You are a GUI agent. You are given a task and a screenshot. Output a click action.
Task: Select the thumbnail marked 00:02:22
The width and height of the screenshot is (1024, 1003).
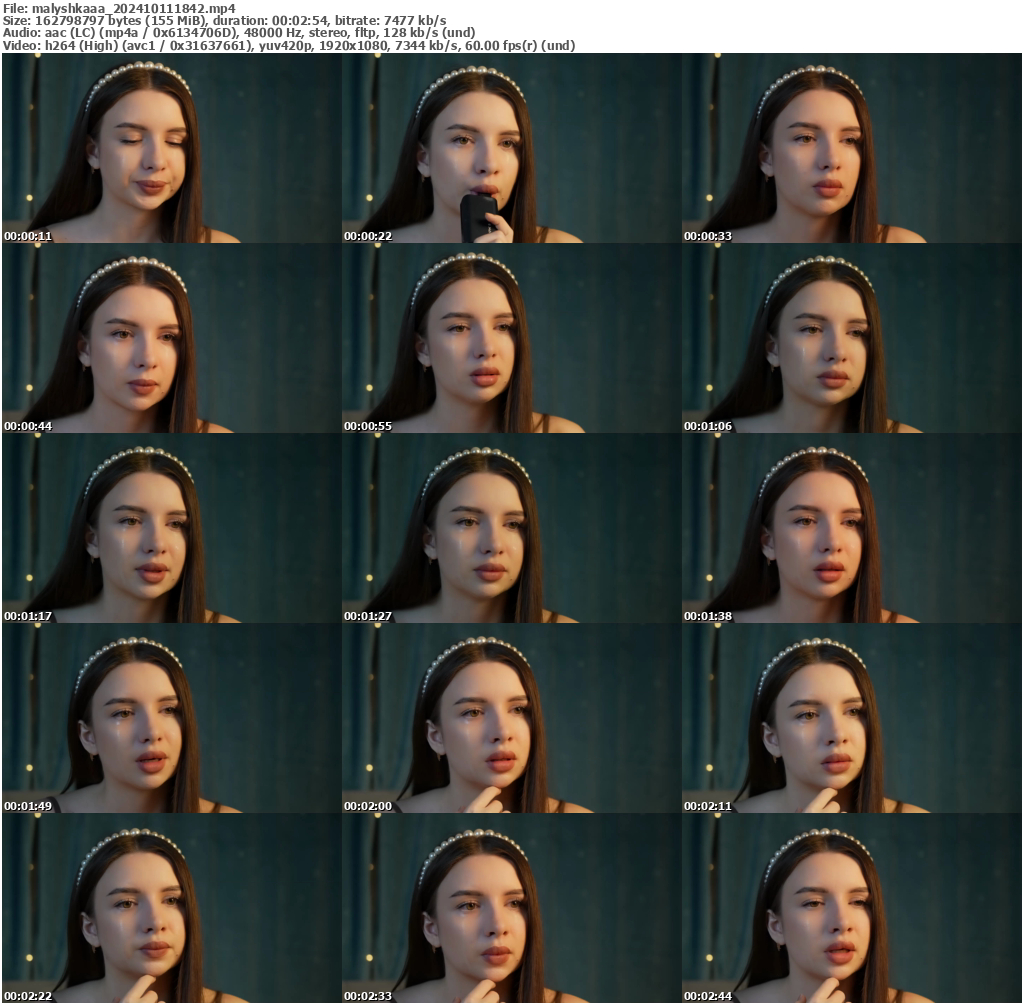pyautogui.click(x=171, y=908)
